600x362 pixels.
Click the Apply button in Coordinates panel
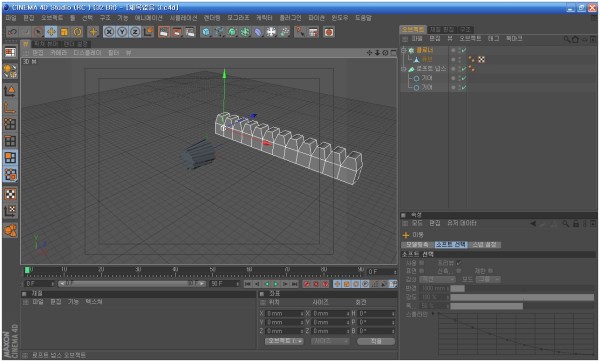376,341
